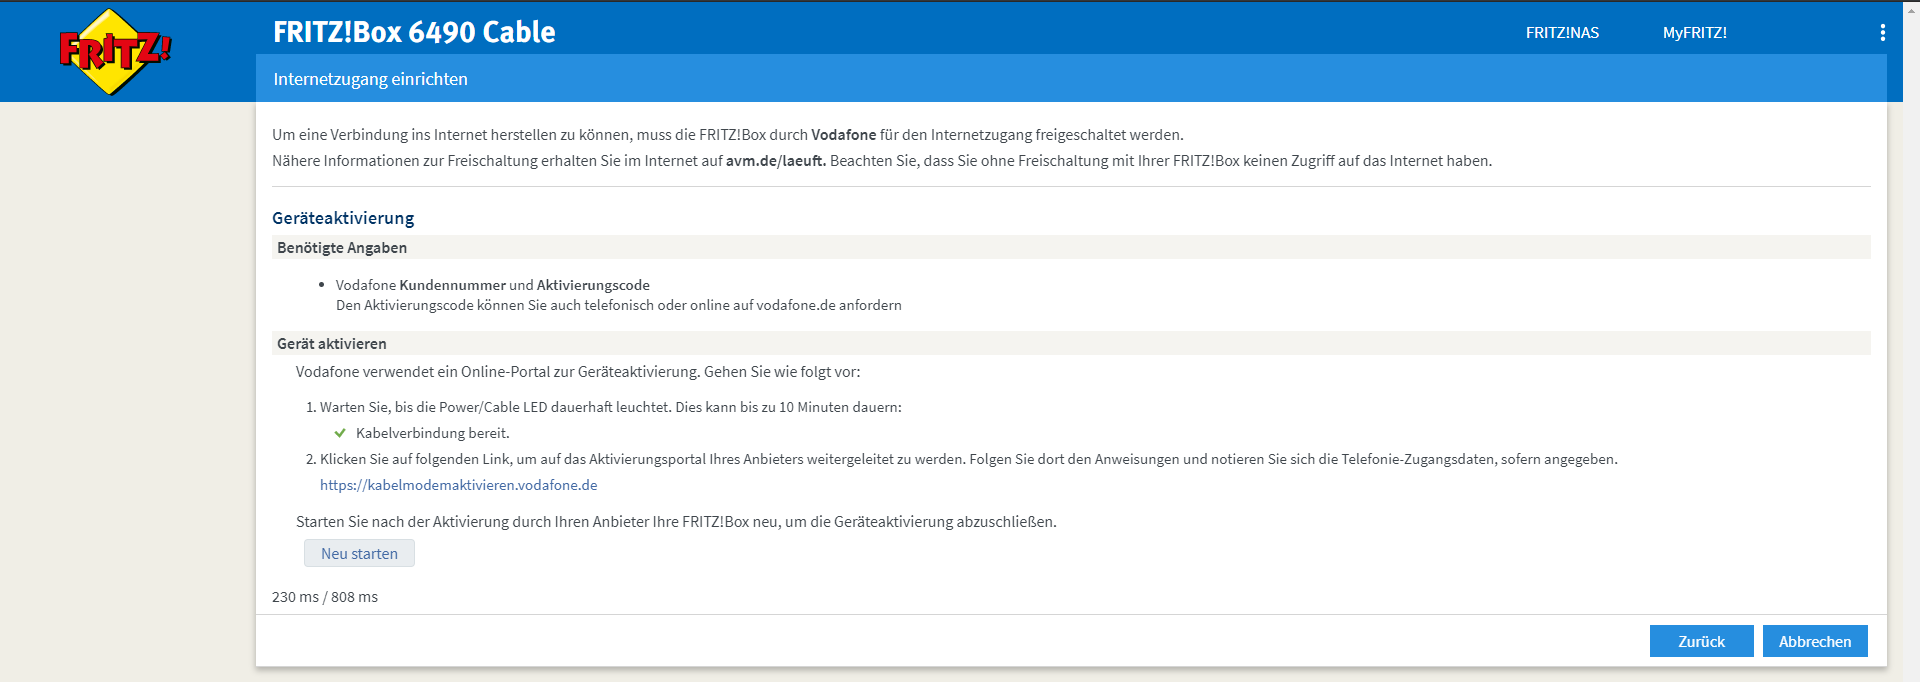Click the Starten Sie nach der Aktivierung line
Image resolution: width=1920 pixels, height=682 pixels.
point(676,522)
